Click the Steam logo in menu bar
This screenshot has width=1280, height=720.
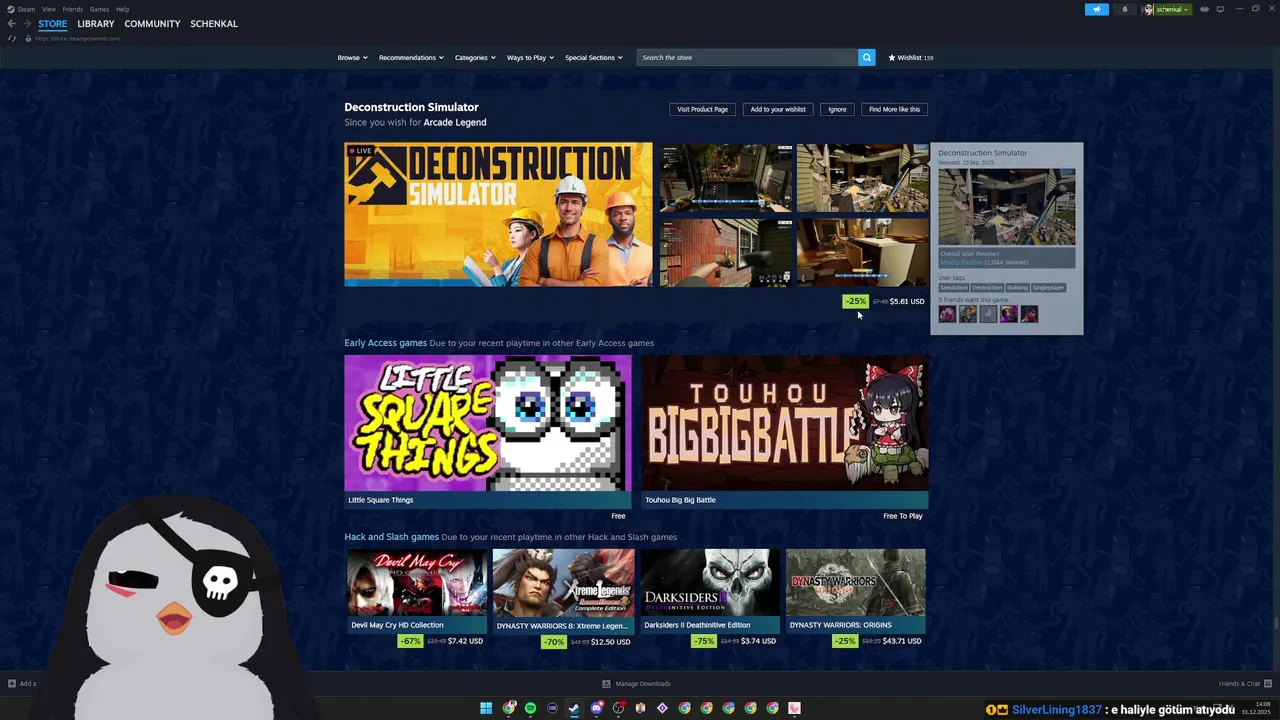point(10,9)
